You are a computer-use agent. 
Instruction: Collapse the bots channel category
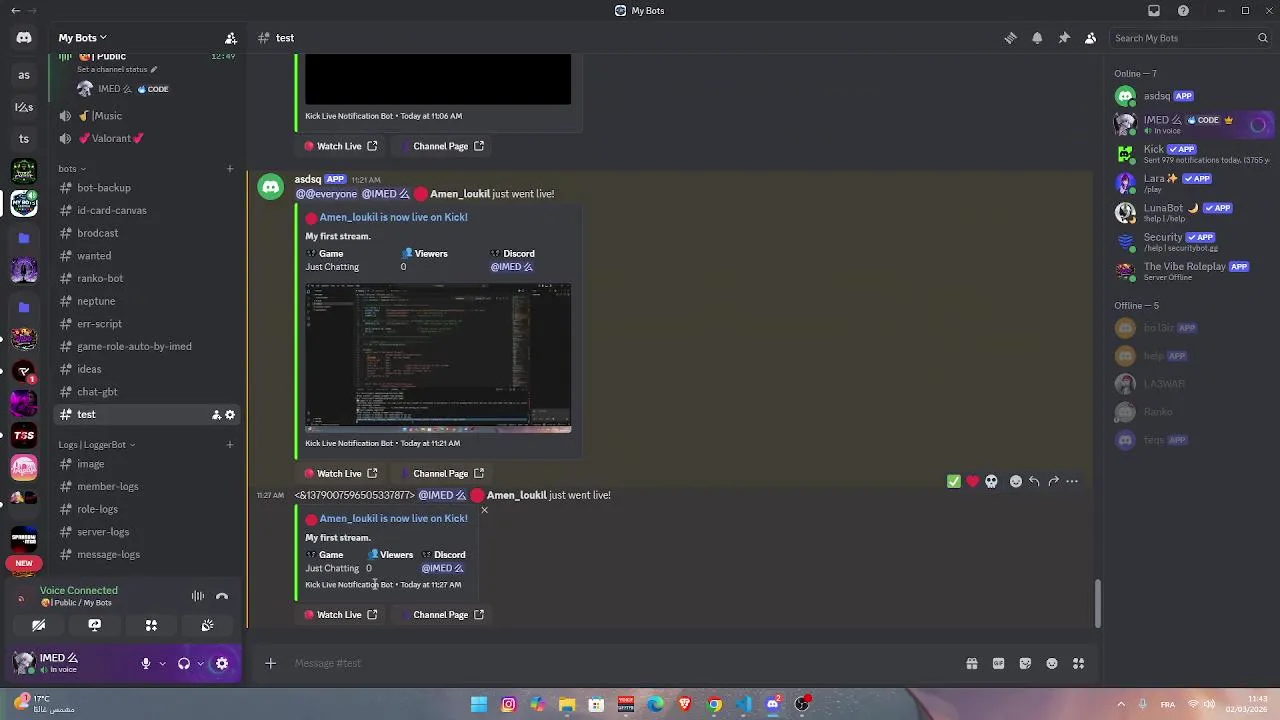(x=72, y=168)
